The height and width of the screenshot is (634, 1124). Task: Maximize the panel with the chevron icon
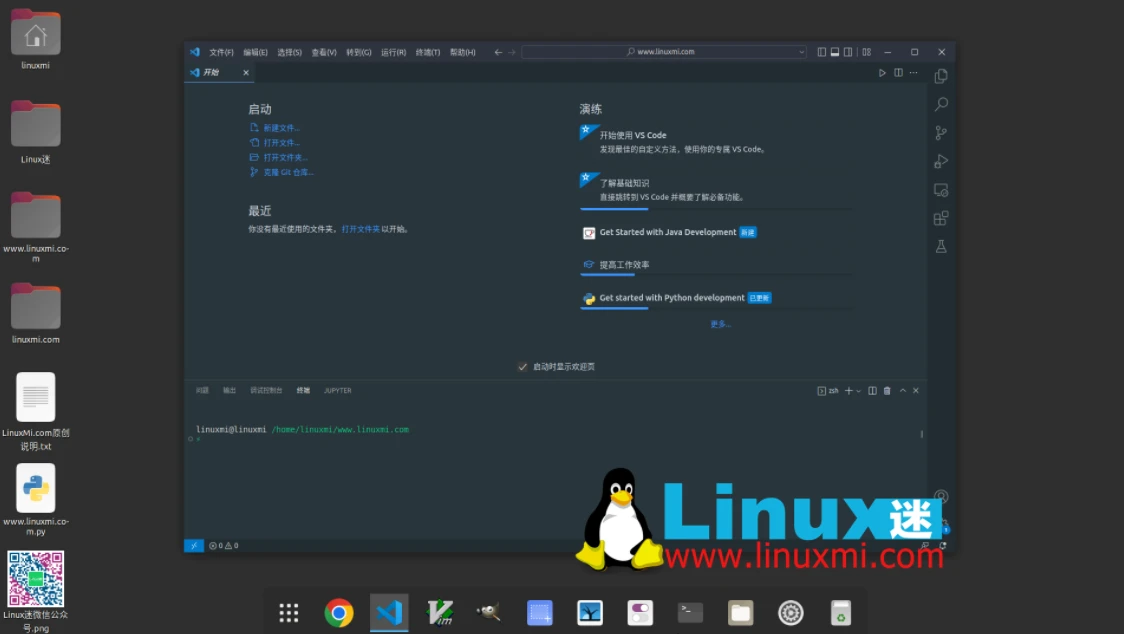[901, 391]
